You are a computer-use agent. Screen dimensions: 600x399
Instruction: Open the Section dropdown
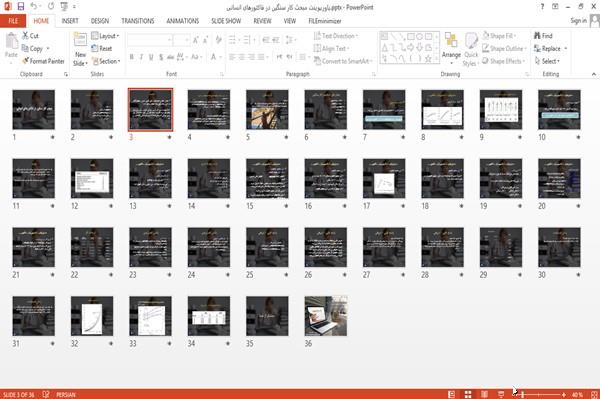point(106,61)
